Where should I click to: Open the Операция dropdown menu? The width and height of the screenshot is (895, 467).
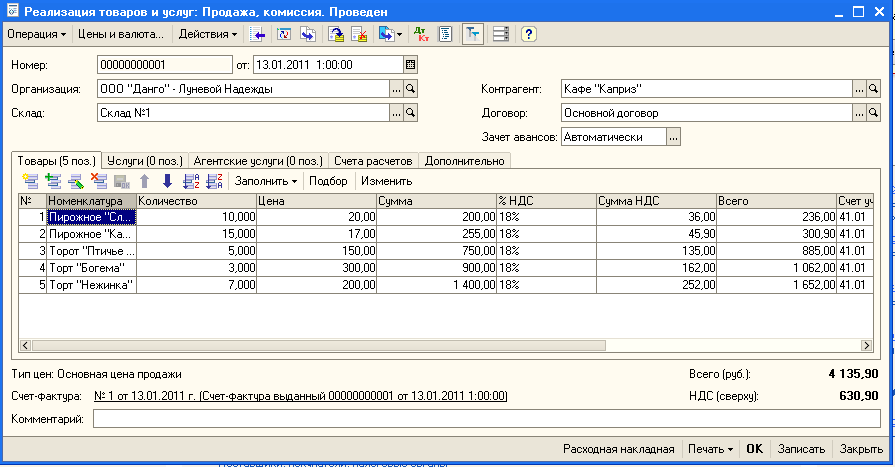pos(36,34)
